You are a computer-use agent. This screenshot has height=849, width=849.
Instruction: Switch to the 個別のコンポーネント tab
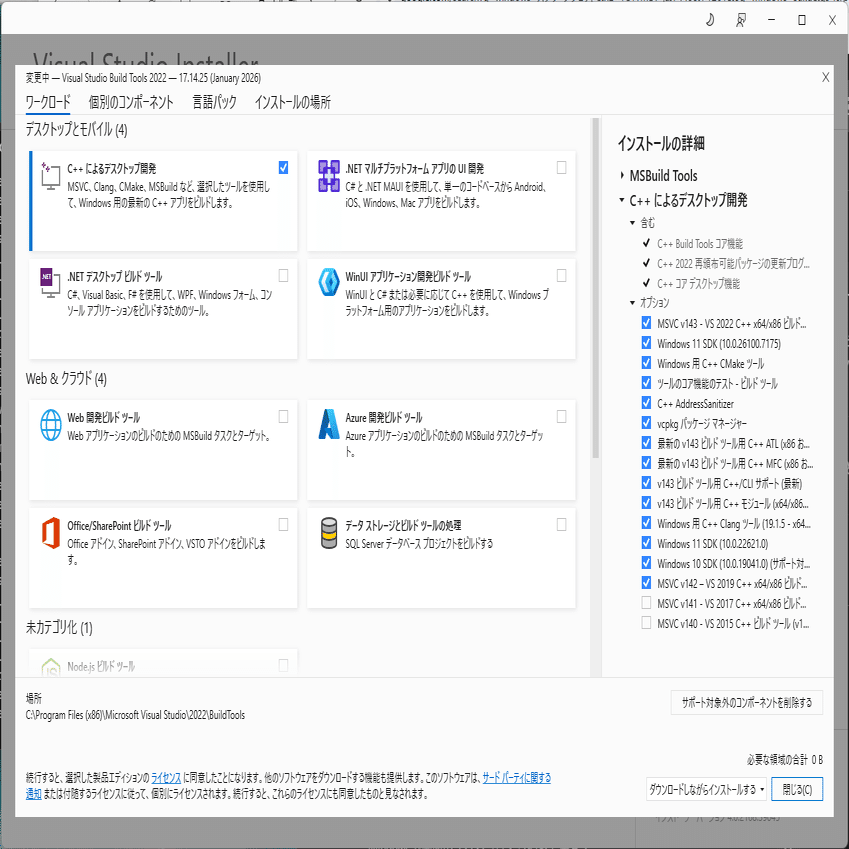pos(131,102)
